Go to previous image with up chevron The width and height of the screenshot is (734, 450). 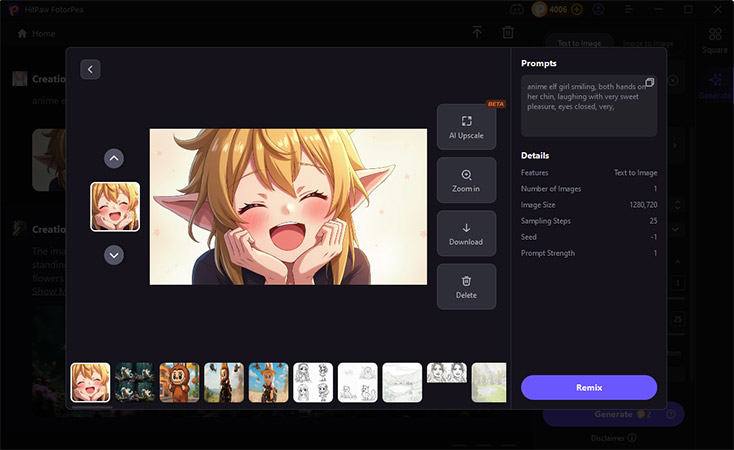pos(114,158)
